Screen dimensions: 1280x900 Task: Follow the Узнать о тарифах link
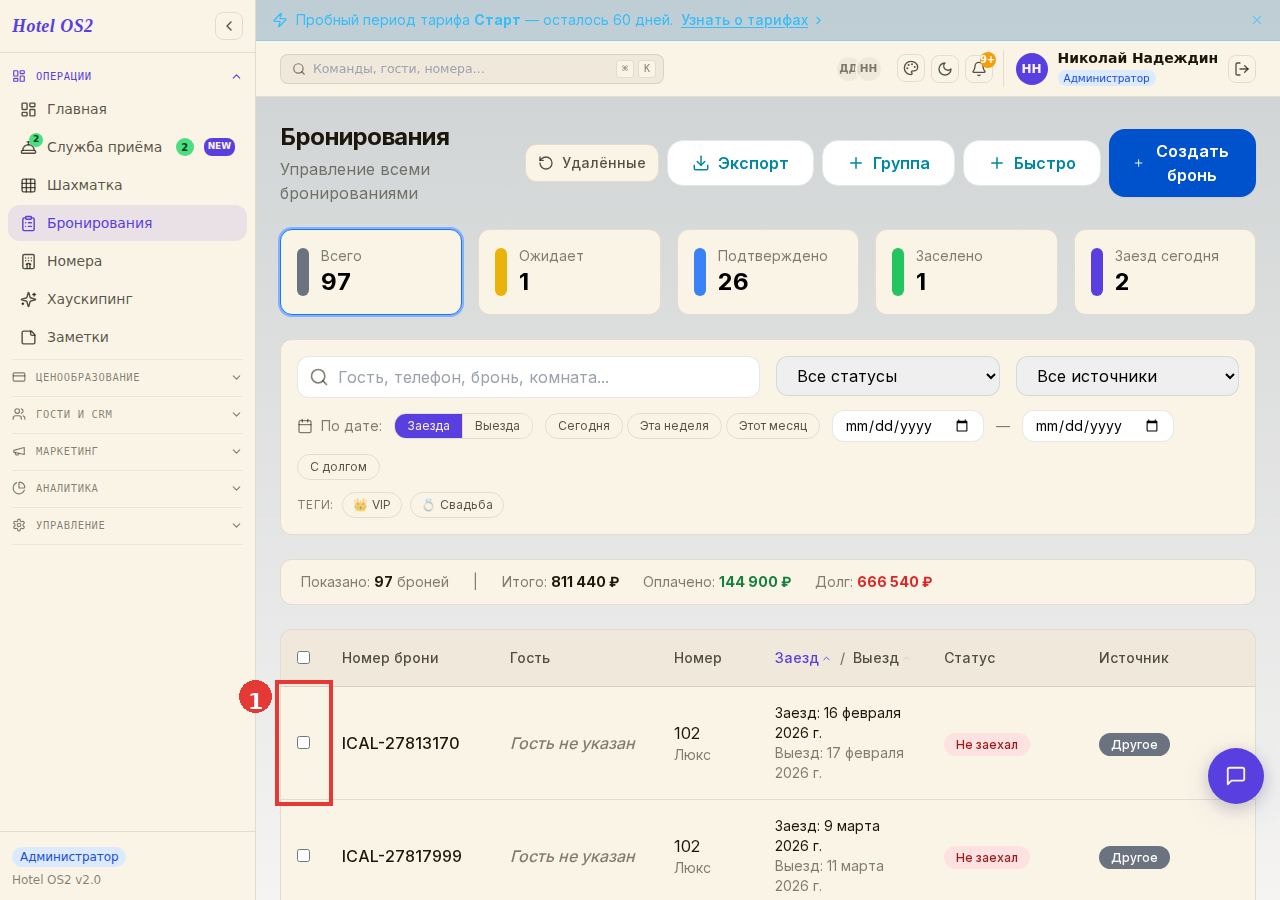(x=744, y=20)
